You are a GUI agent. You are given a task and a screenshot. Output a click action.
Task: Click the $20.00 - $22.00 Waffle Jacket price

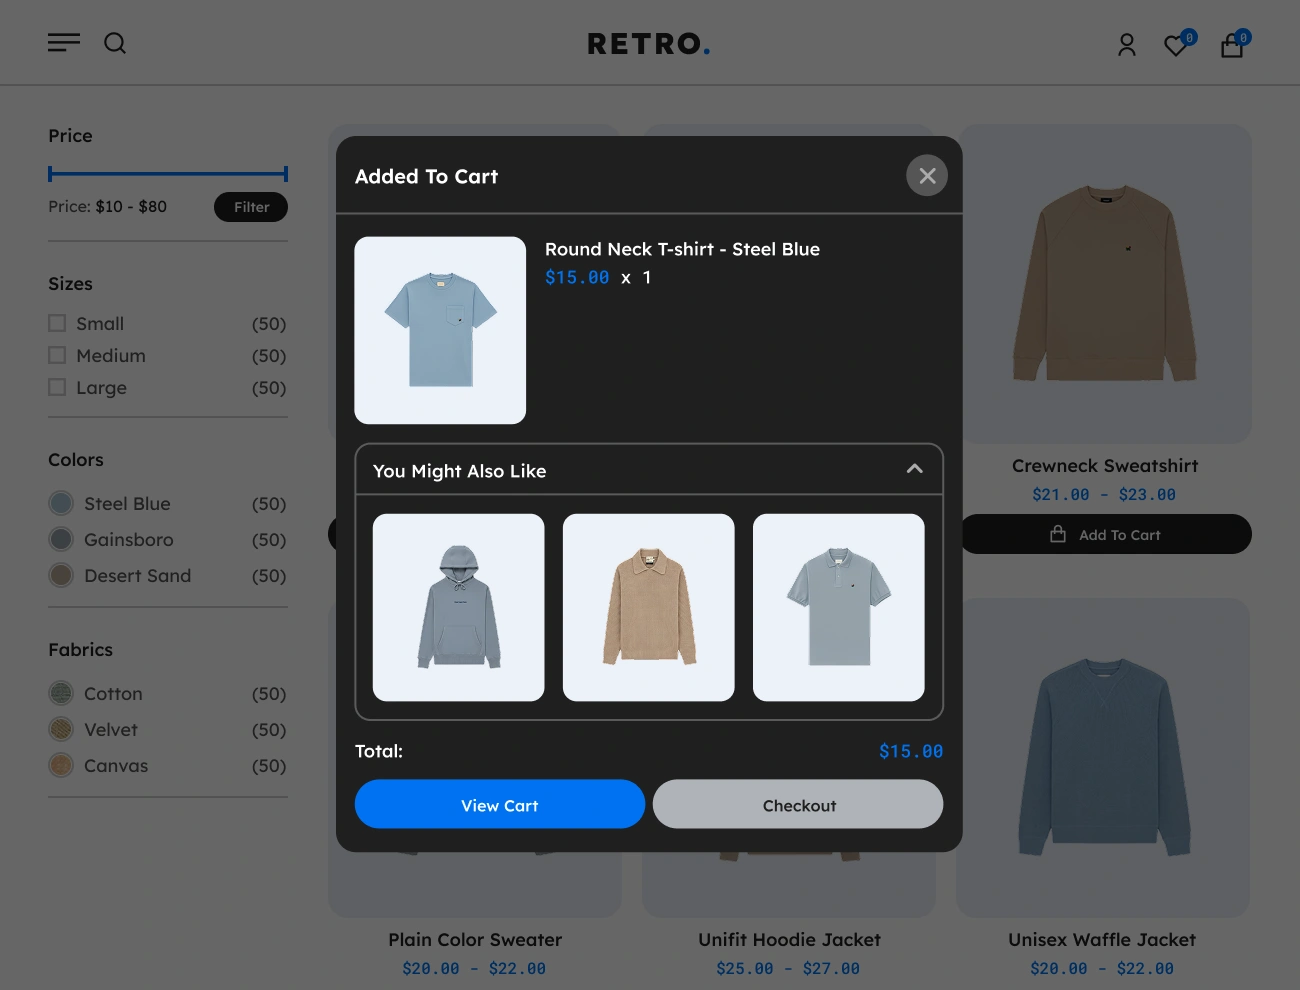pos(1102,968)
